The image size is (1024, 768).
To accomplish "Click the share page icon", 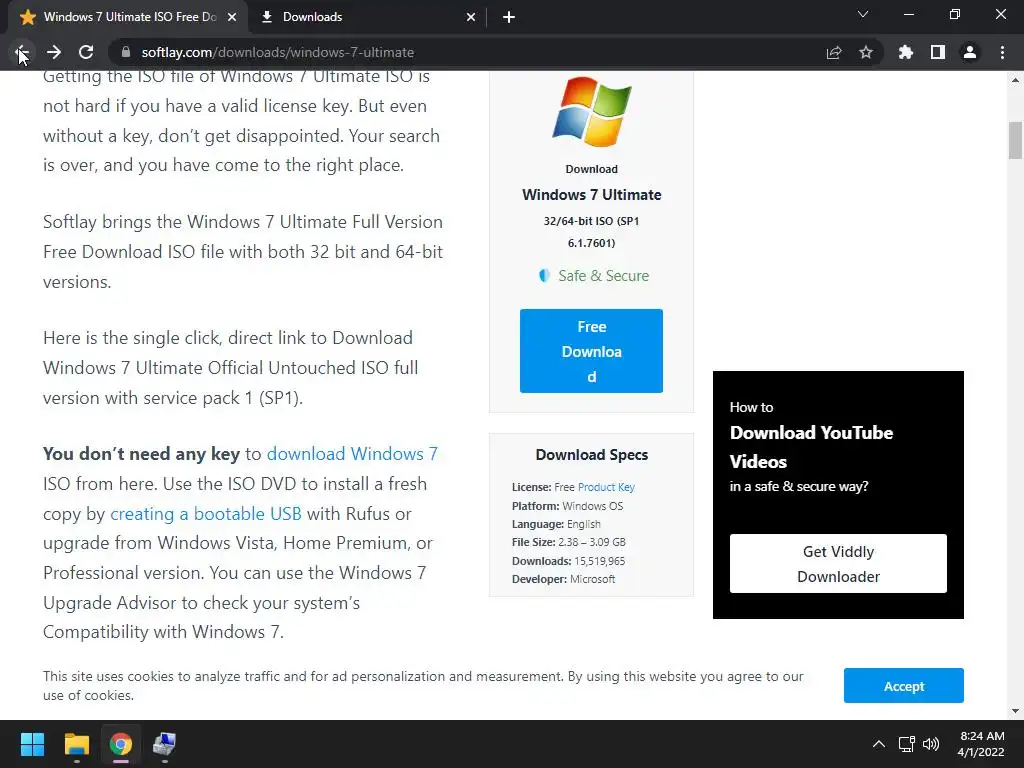I will tap(834, 52).
